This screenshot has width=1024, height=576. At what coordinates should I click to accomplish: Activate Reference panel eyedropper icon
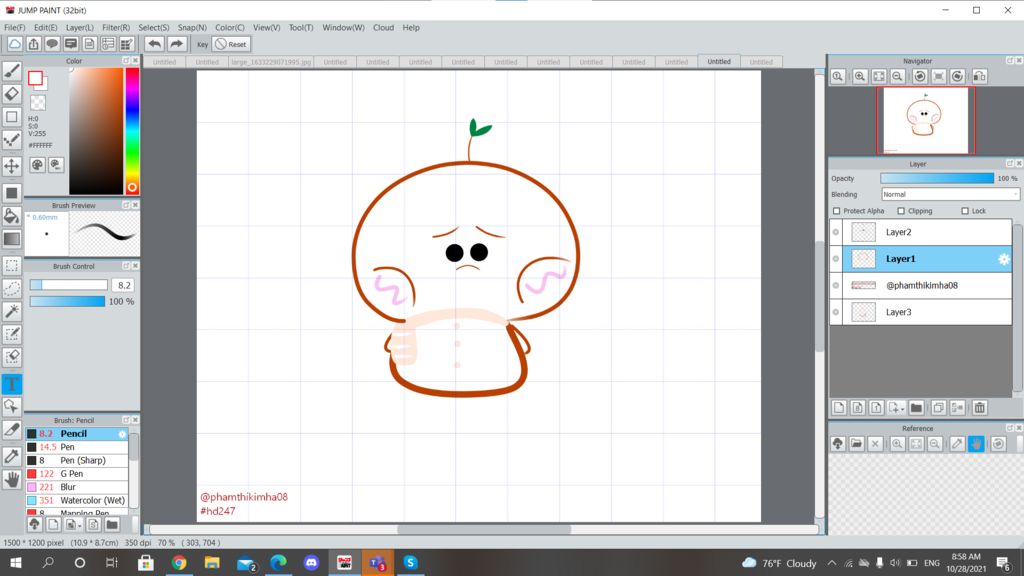957,444
